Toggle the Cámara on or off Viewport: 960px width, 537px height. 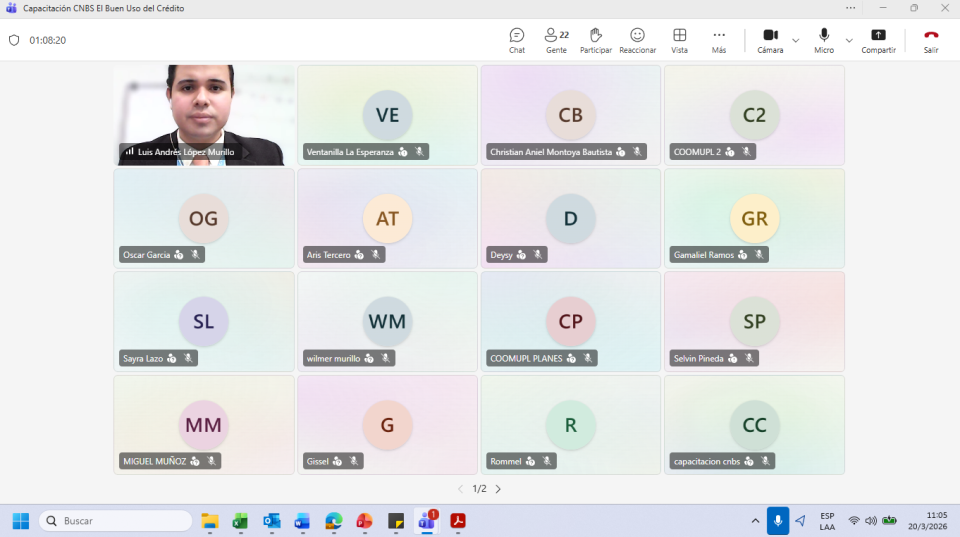[770, 40]
